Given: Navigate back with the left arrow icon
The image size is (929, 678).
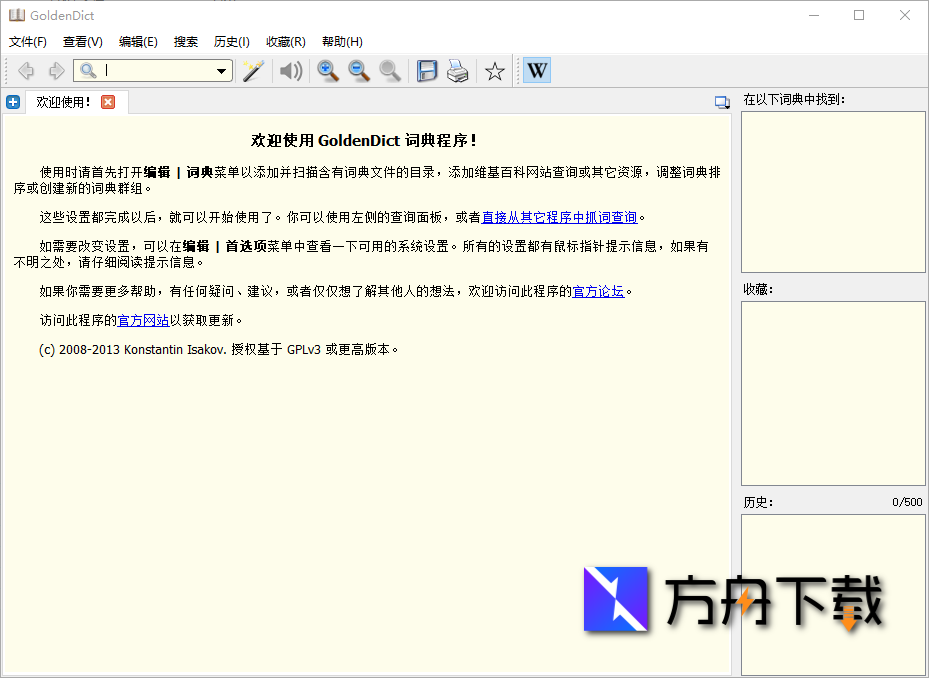Looking at the screenshot, I should (x=26, y=70).
